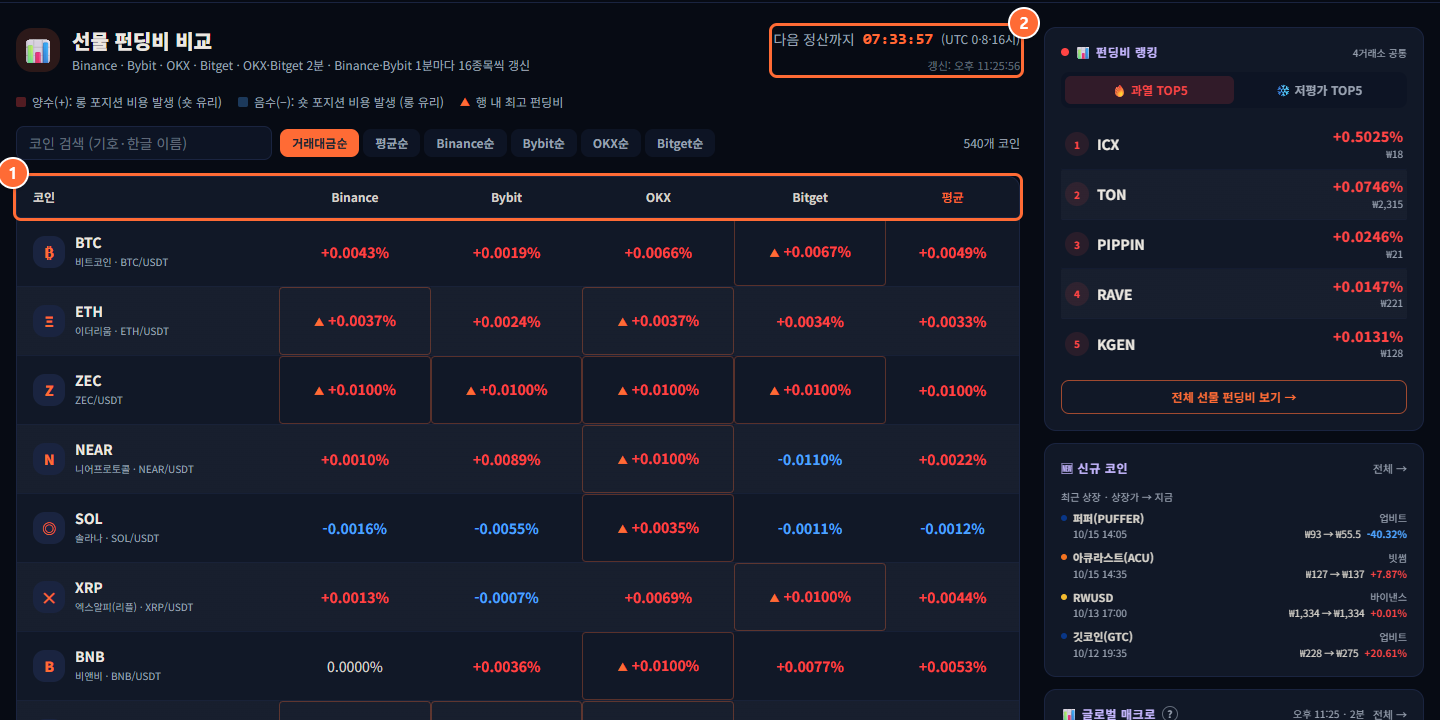Click the ETH coin icon

(x=49, y=321)
